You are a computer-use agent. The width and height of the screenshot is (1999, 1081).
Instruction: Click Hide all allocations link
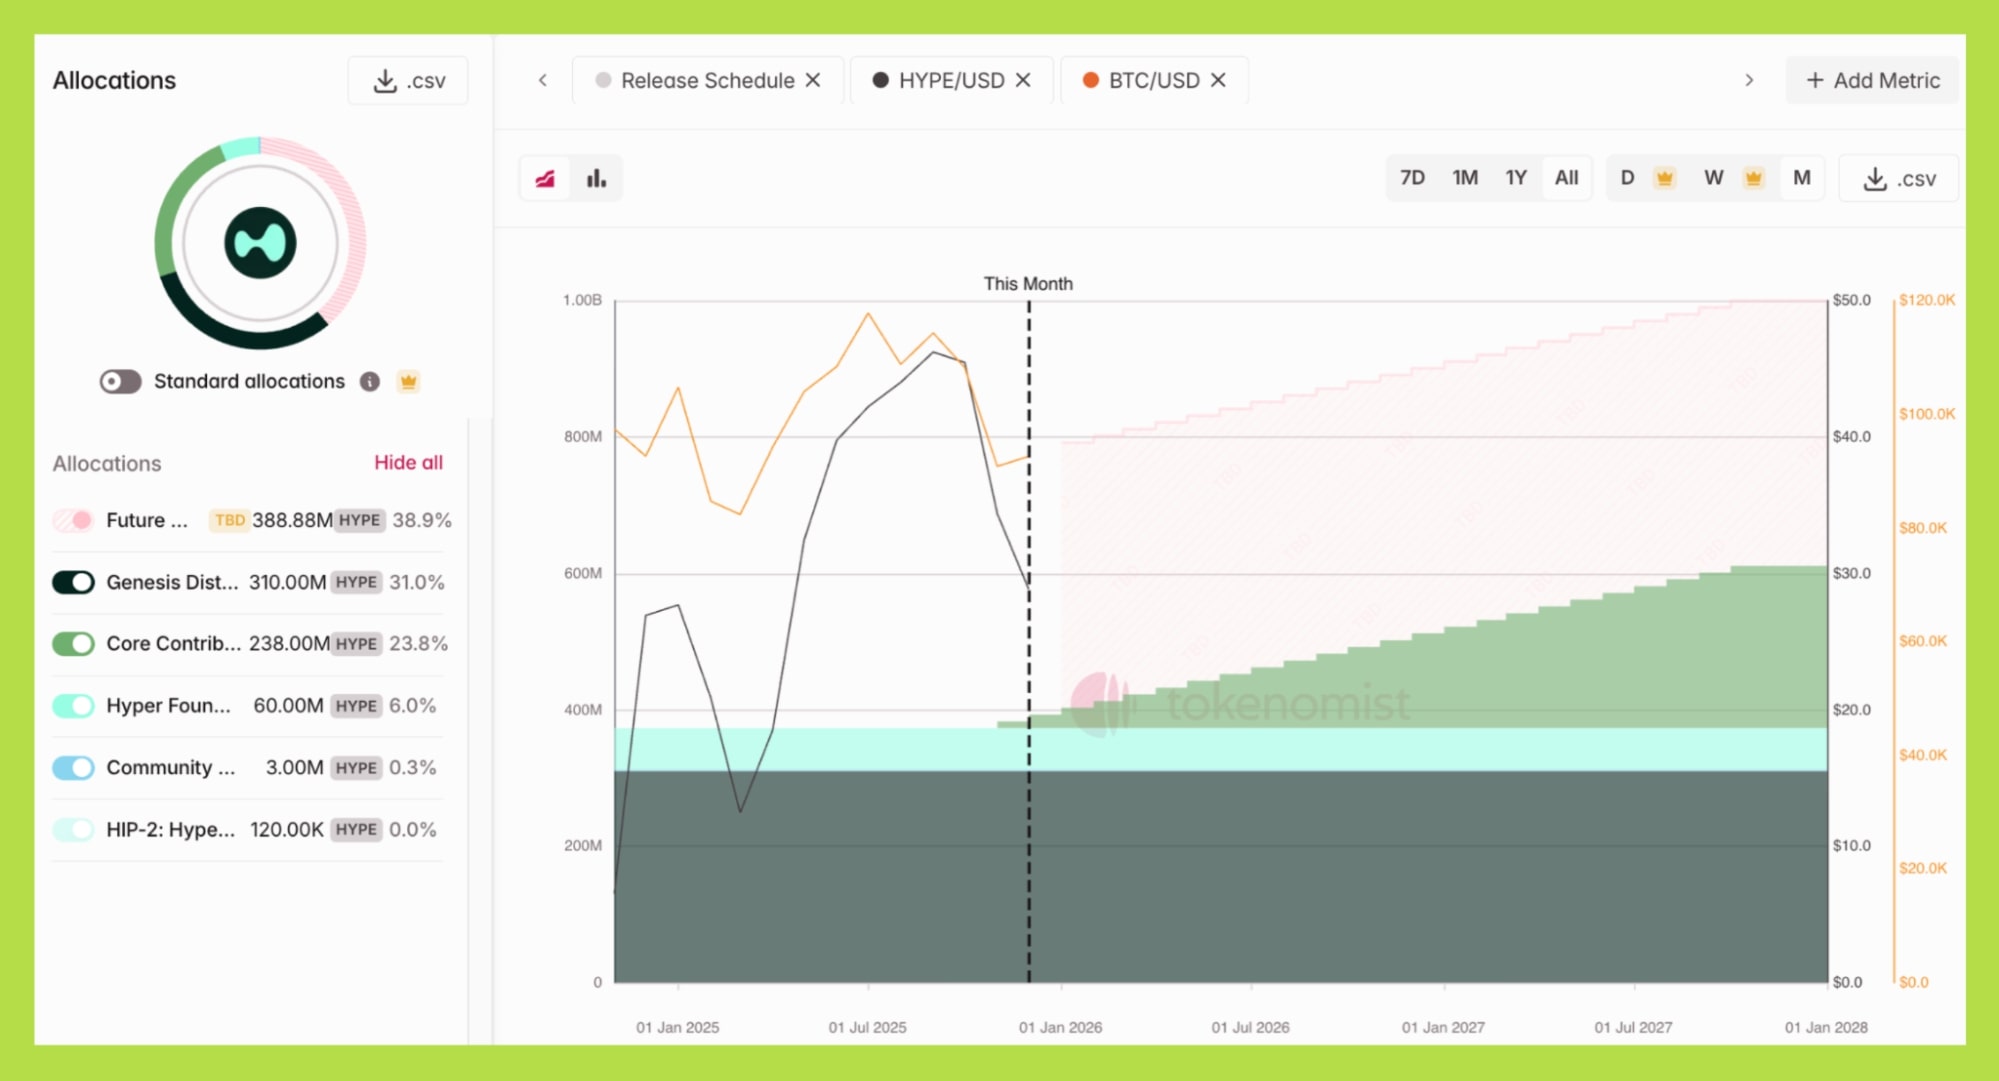click(x=408, y=463)
